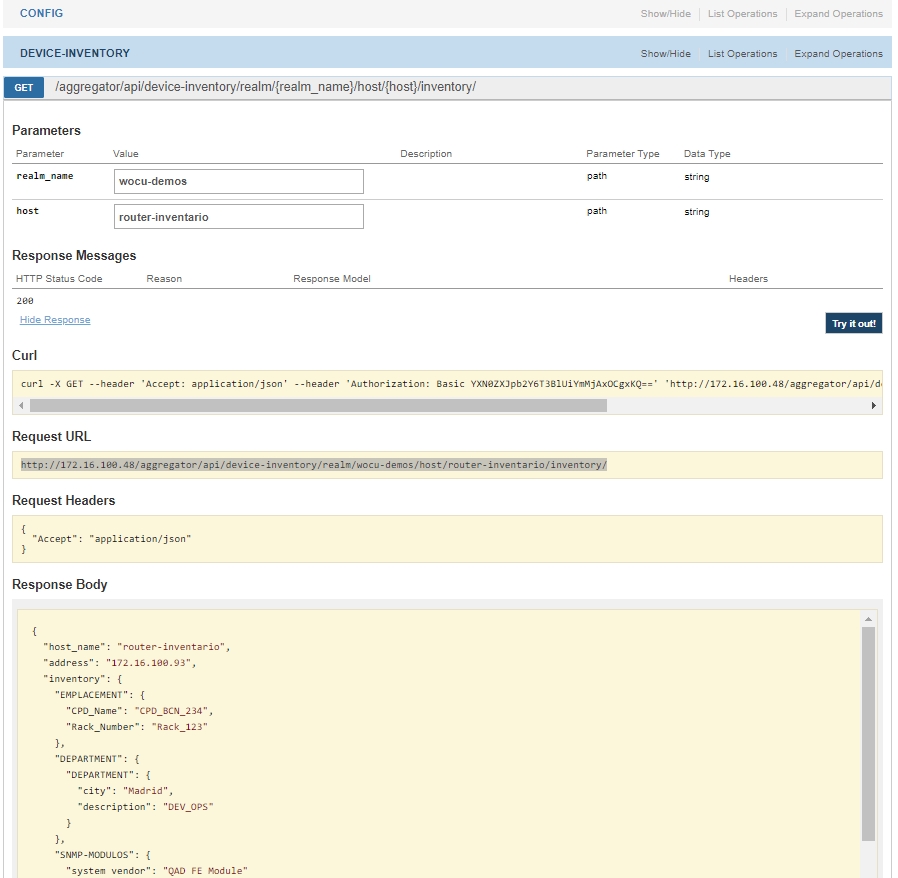This screenshot has width=898, height=878.
Task: Collapse operation via the GET badge
Action: (x=24, y=88)
